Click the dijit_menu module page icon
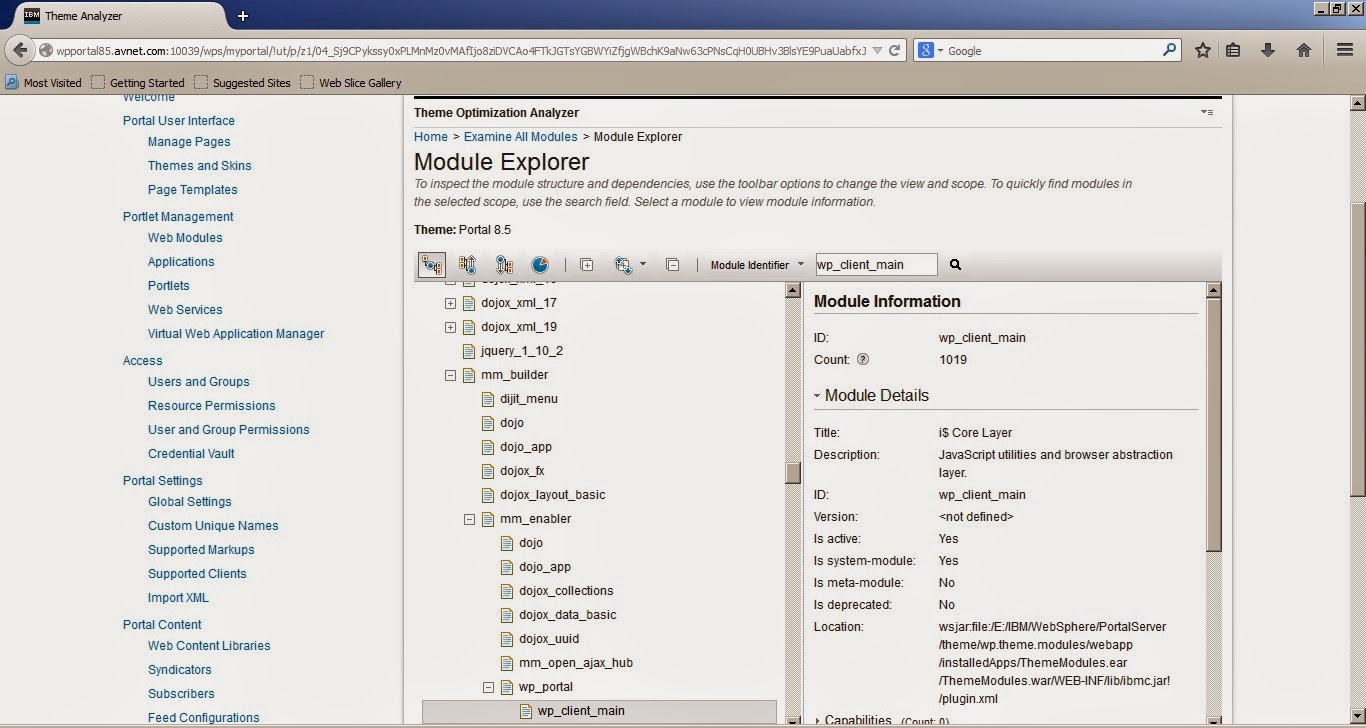 pyautogui.click(x=488, y=399)
